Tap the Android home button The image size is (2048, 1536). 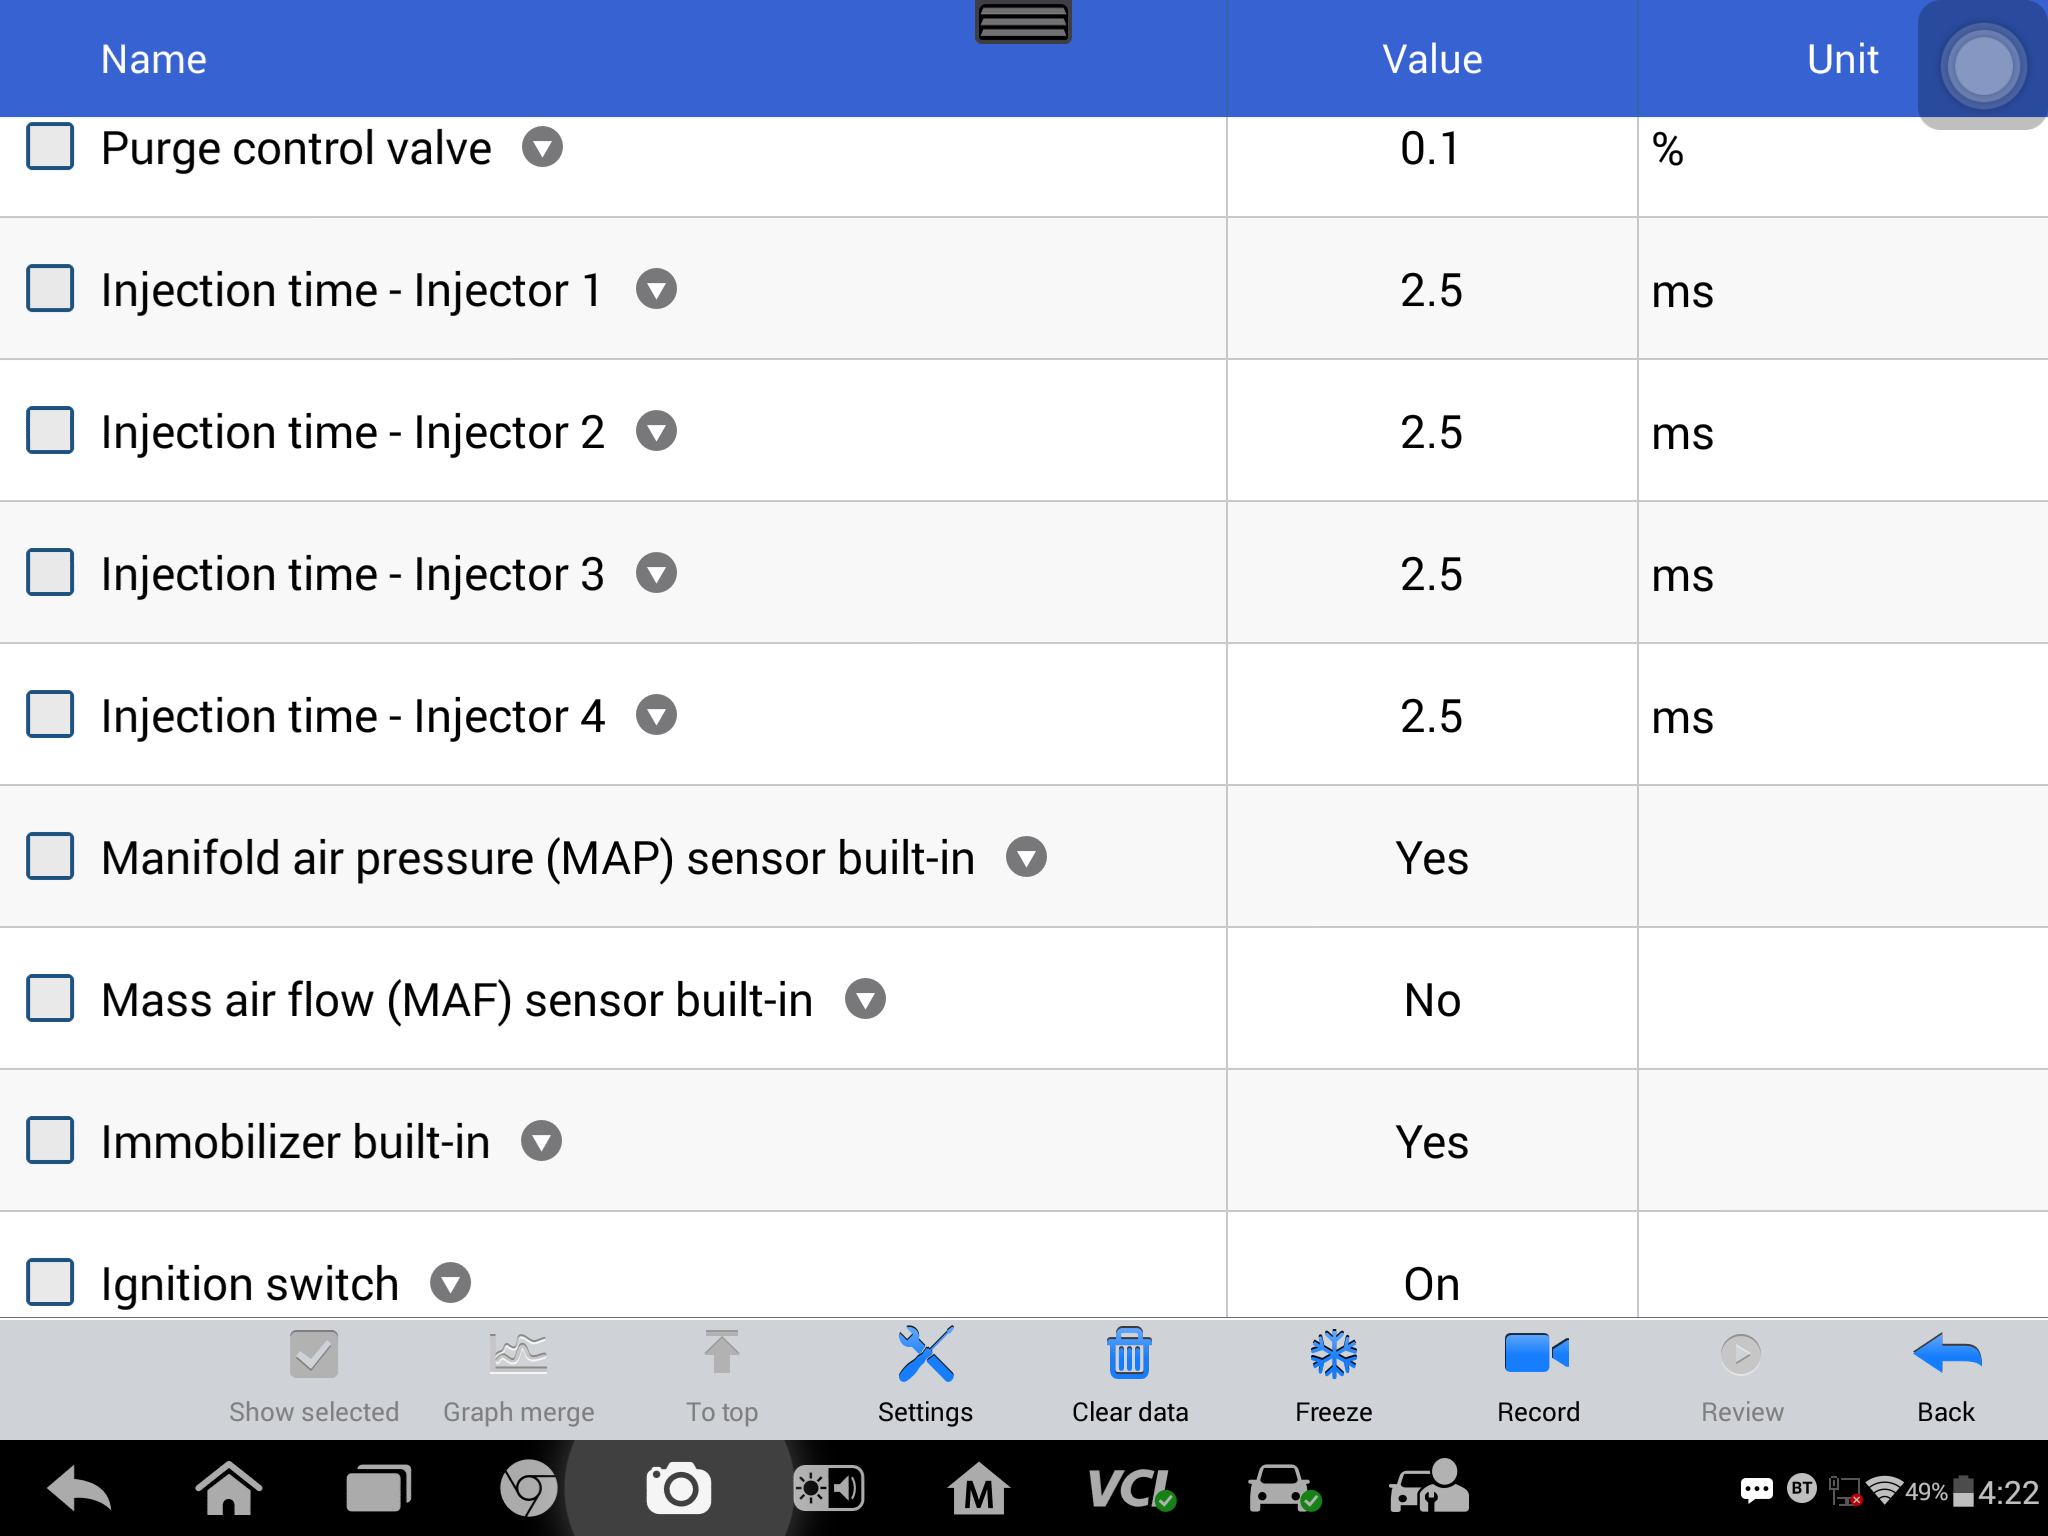229,1490
